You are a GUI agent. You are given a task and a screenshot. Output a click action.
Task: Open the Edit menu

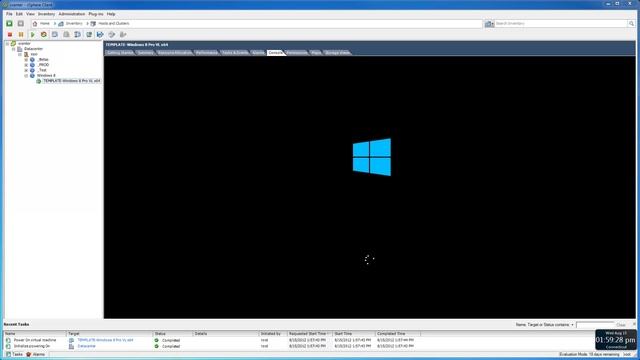click(x=19, y=14)
